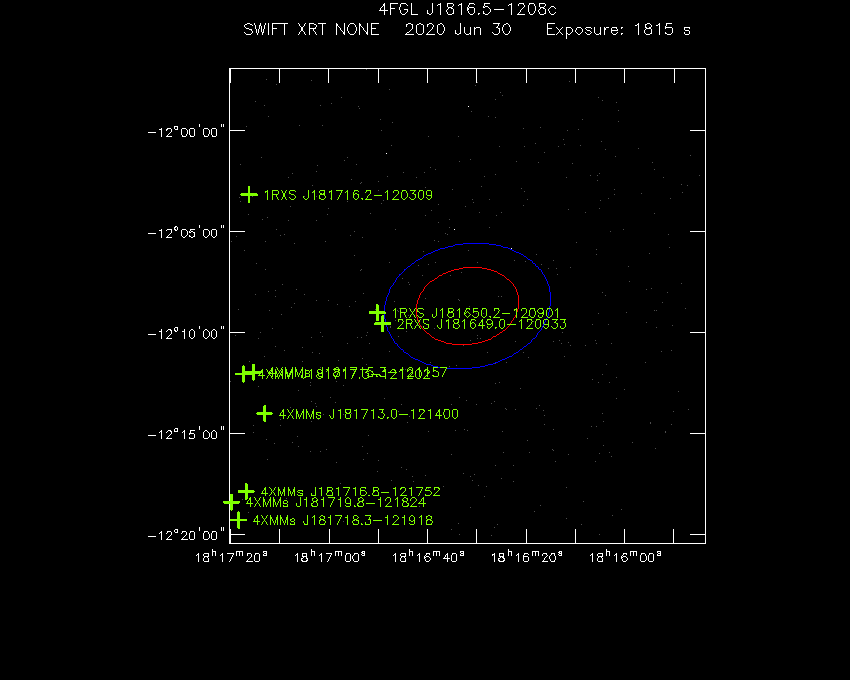Viewport: 850px width, 680px height.
Task: Click the source label 1RXS J181650.2-120901
Action: (x=475, y=313)
